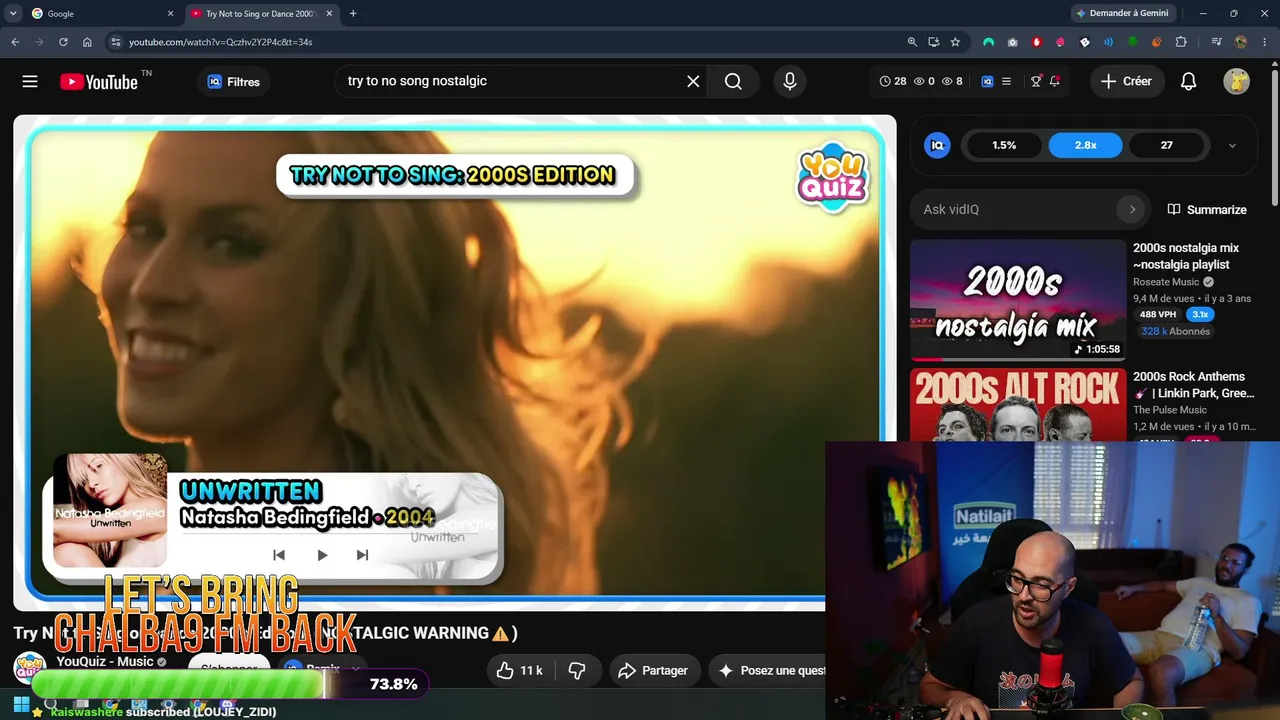Like the video with 11 k likes
The image size is (1280, 720).
pyautogui.click(x=521, y=671)
